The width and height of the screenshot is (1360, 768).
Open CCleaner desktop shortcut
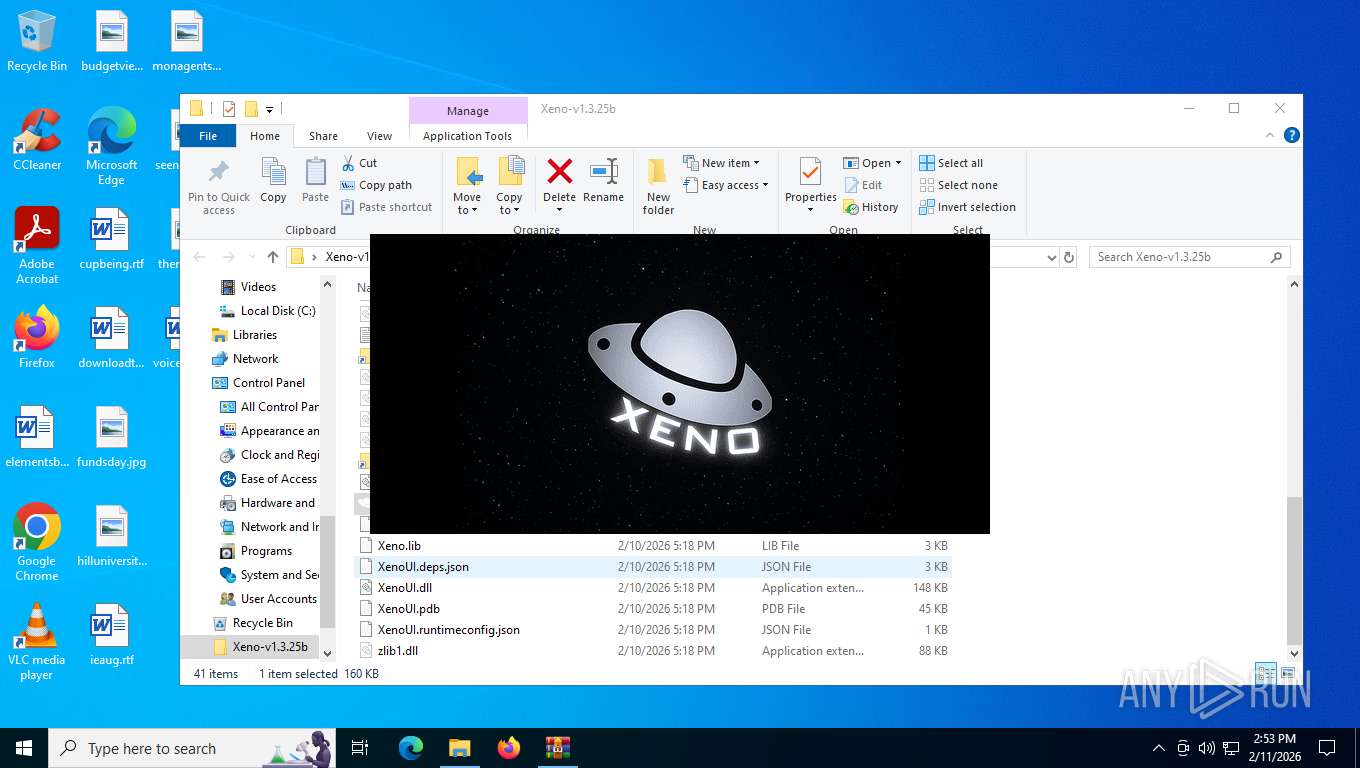click(37, 140)
